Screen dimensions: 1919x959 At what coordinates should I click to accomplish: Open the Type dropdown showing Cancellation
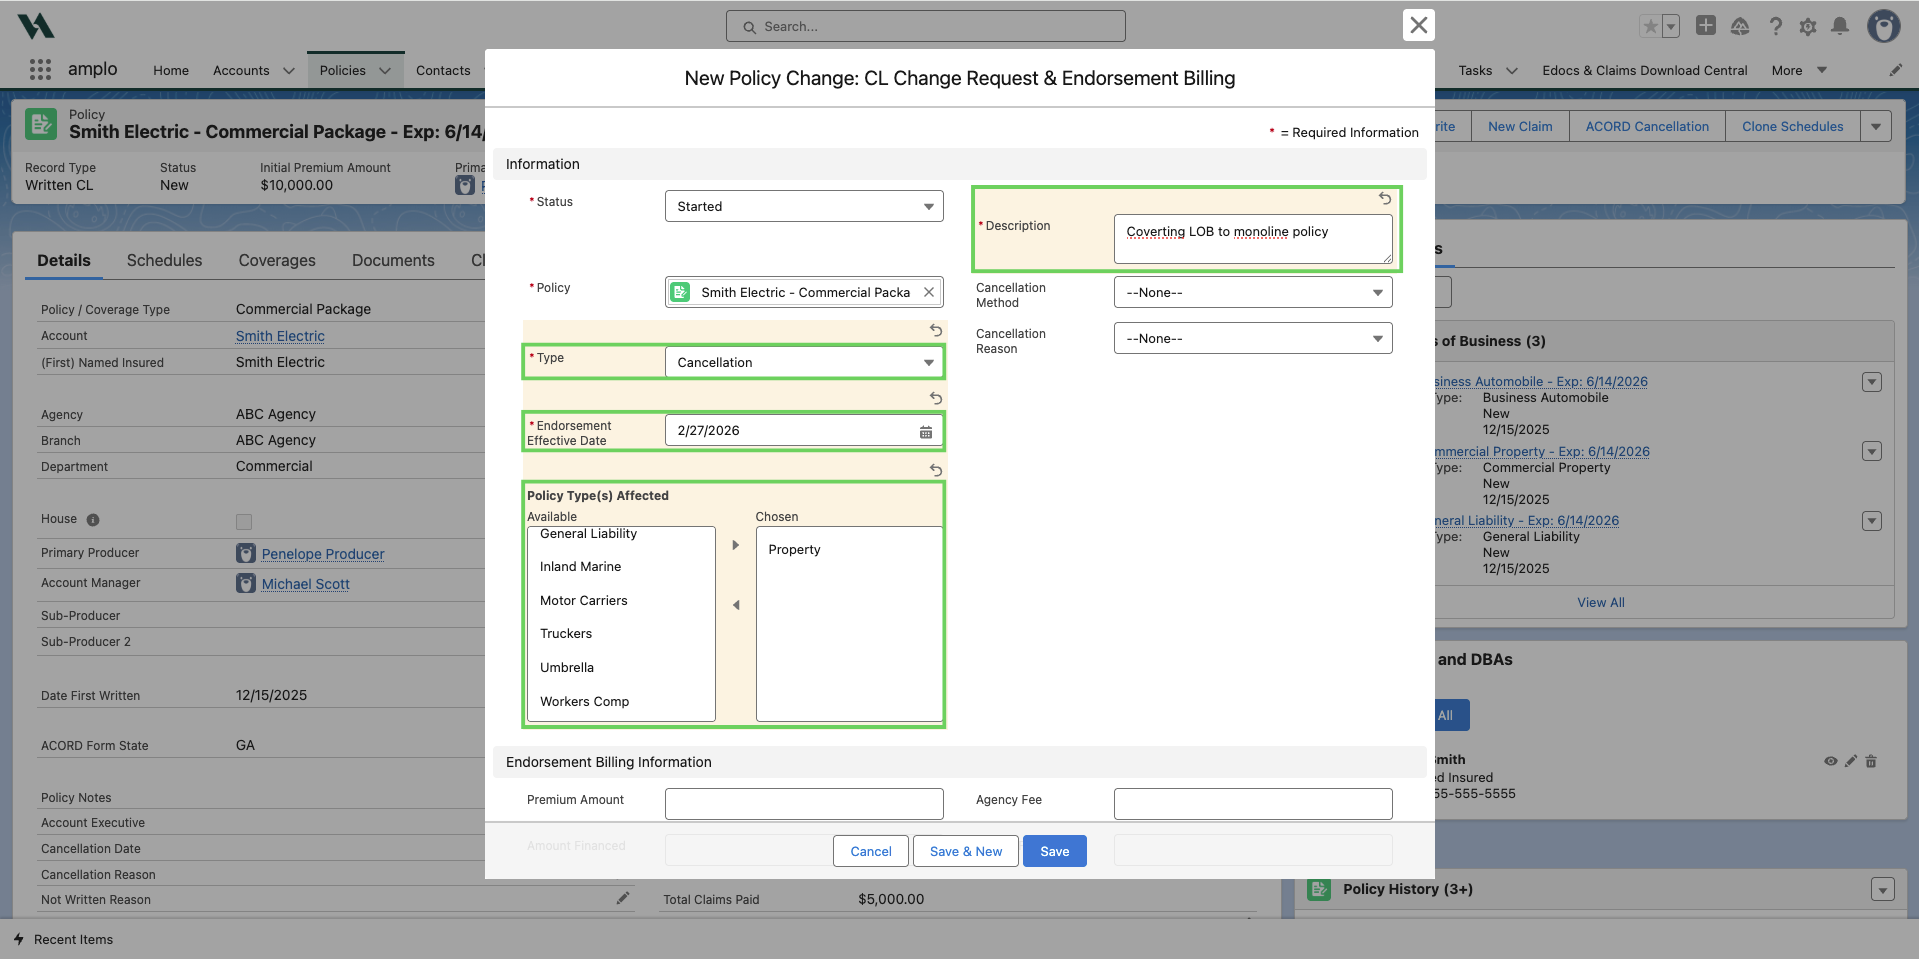click(804, 362)
